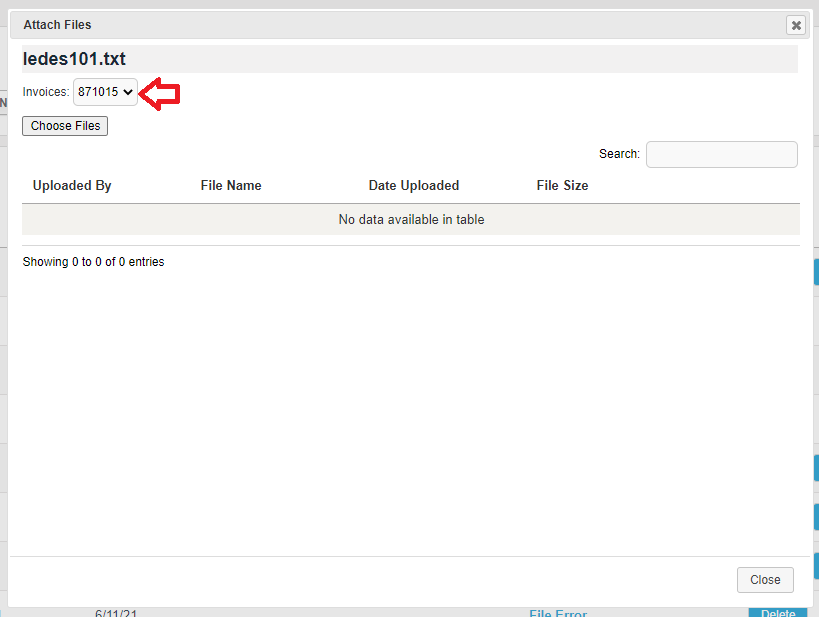Click the Invoices label text
The image size is (819, 617).
[x=46, y=92]
